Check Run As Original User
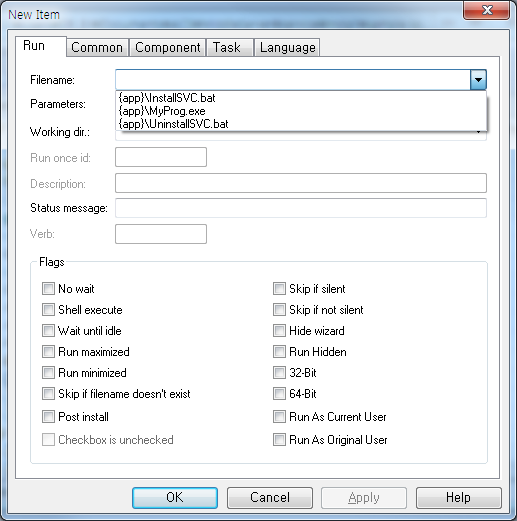The image size is (517, 521). coord(279,440)
